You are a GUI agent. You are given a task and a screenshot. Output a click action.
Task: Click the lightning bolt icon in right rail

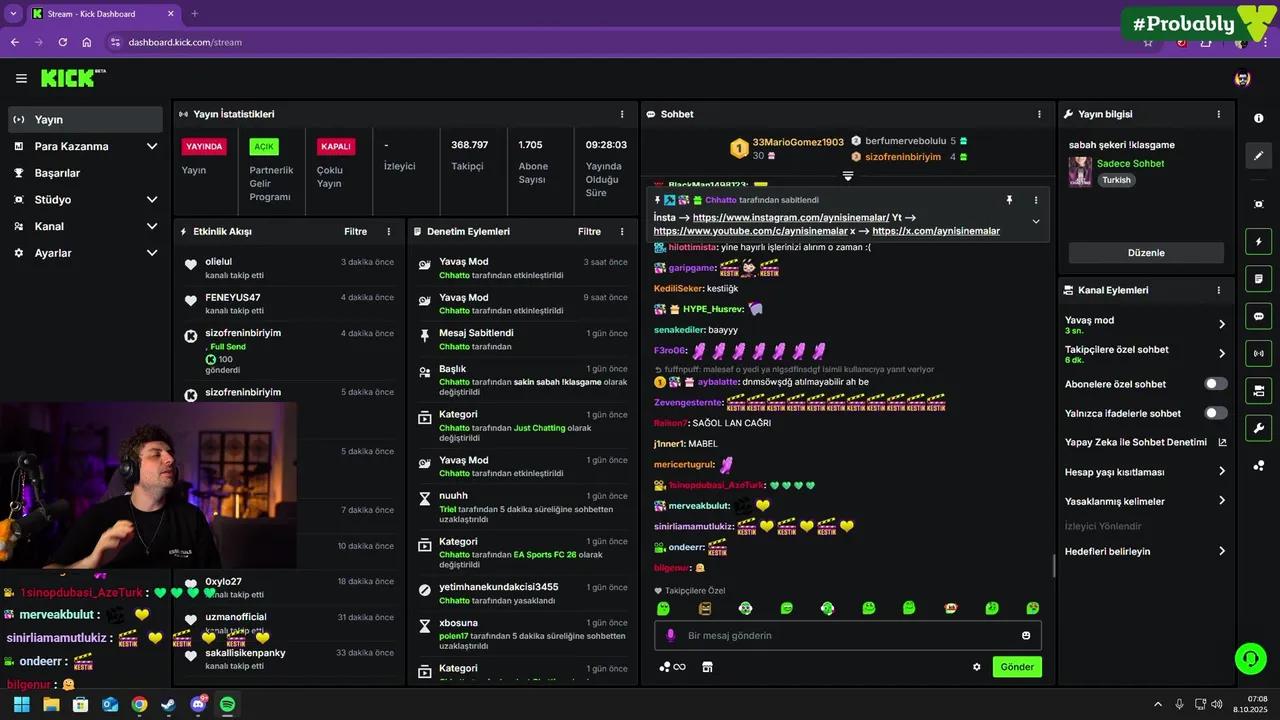(x=1258, y=241)
